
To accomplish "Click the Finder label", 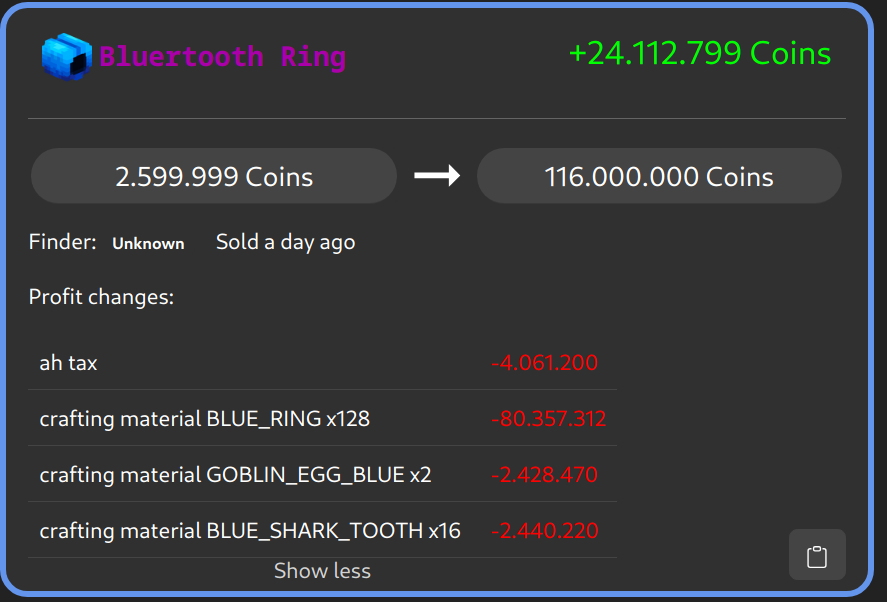I will 62,242.
